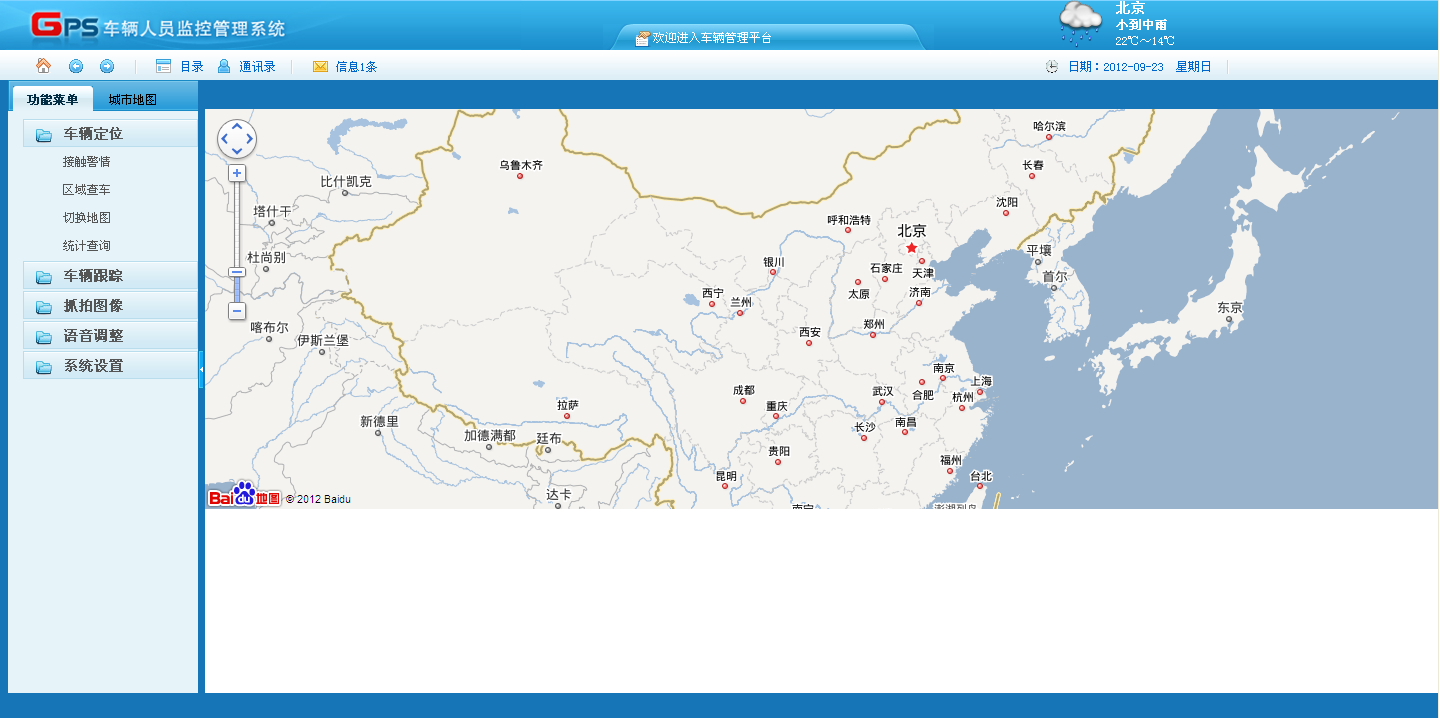Open the message envelope icon
The width and height of the screenshot is (1440, 718).
pos(320,66)
